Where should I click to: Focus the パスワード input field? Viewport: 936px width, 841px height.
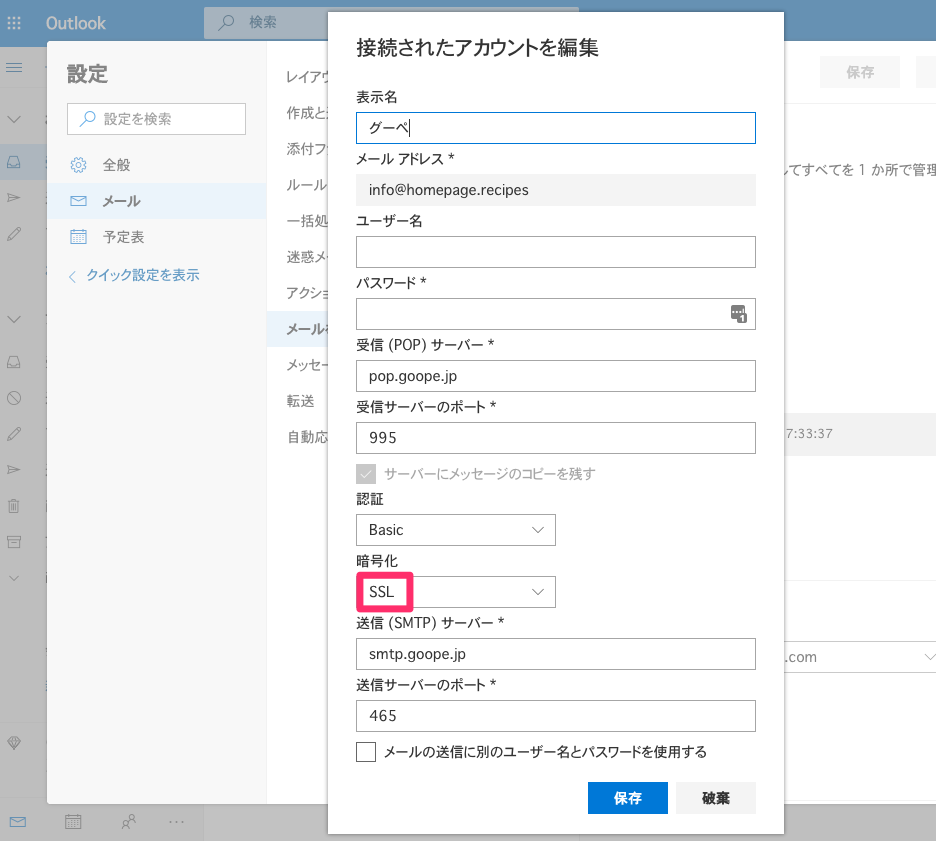coord(556,314)
